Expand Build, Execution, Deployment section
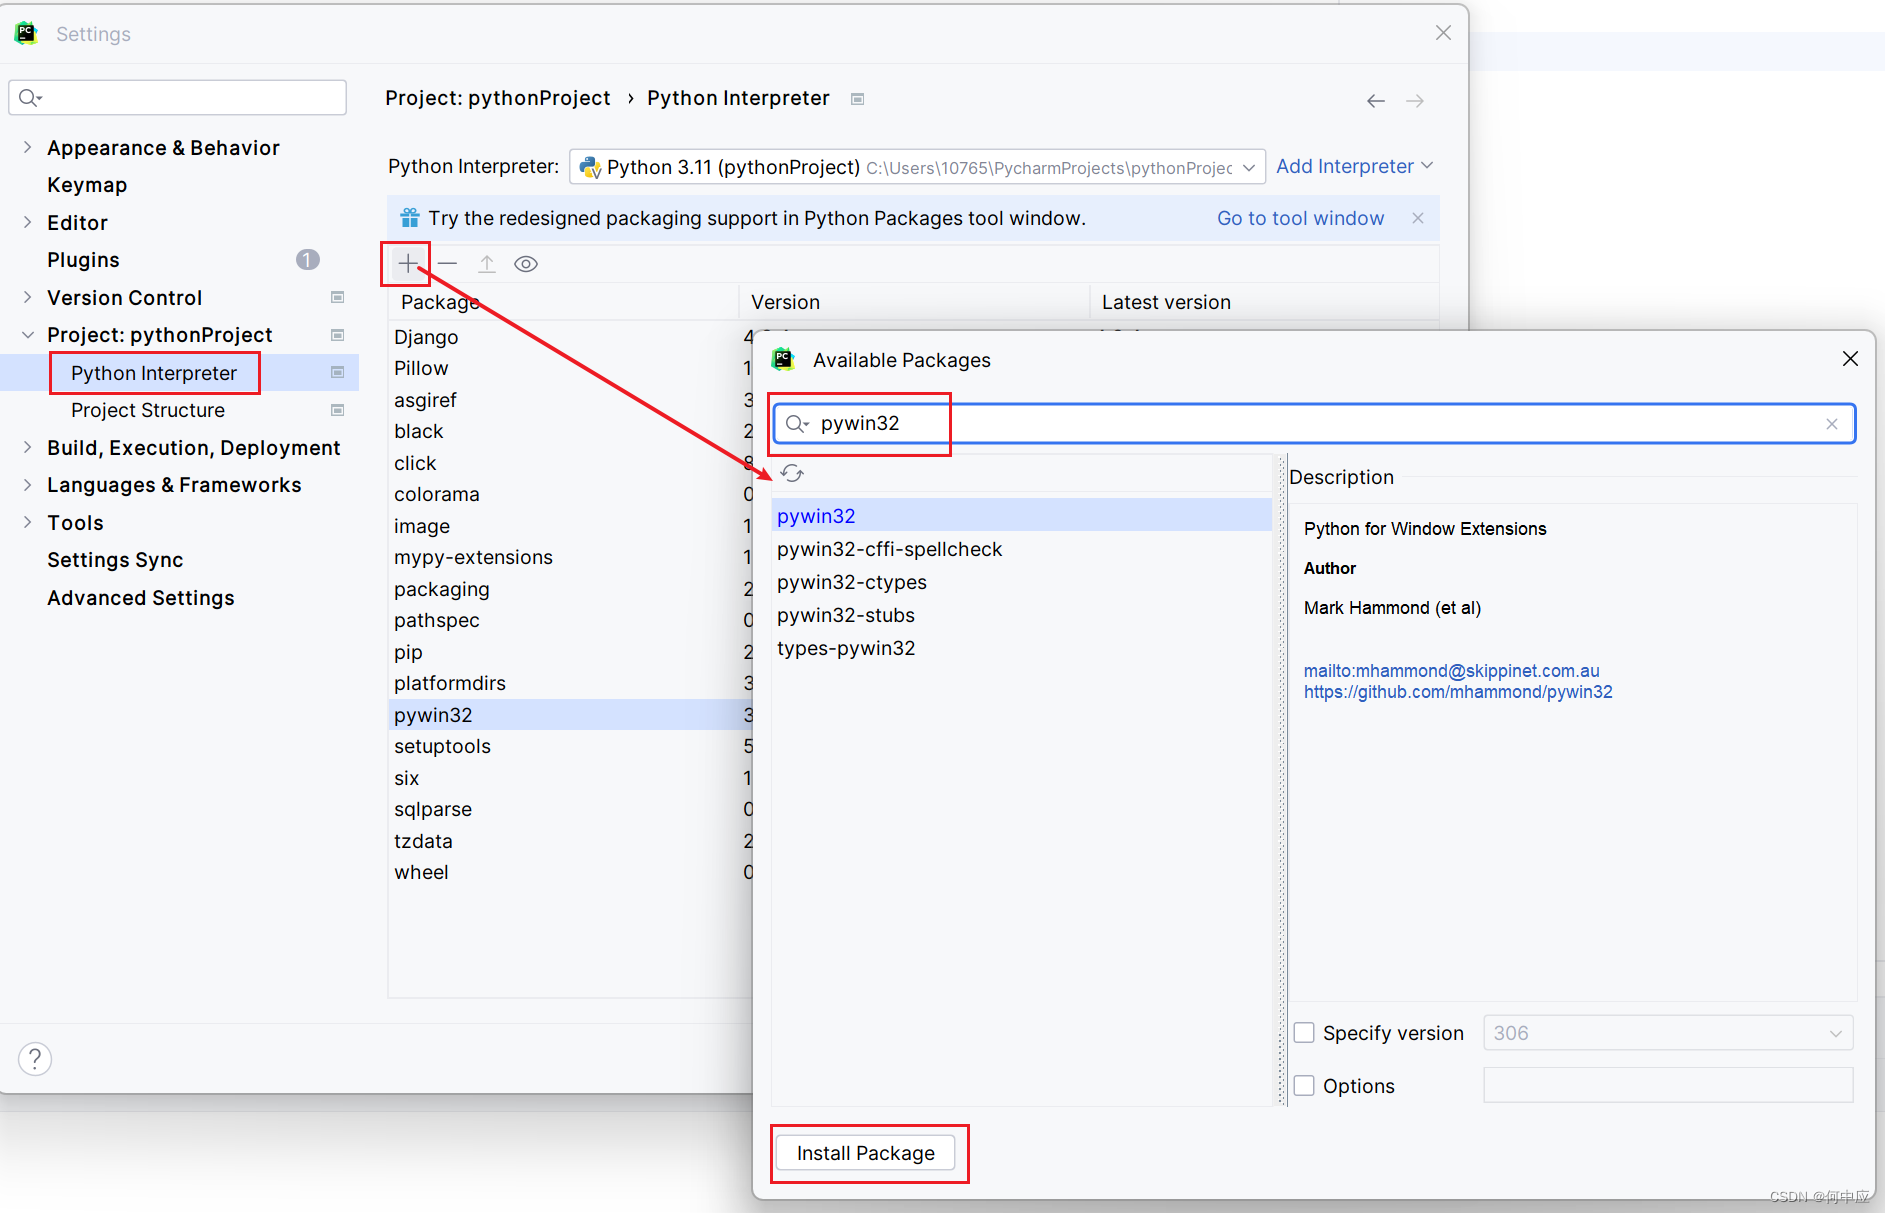This screenshot has width=1885, height=1213. 28,448
